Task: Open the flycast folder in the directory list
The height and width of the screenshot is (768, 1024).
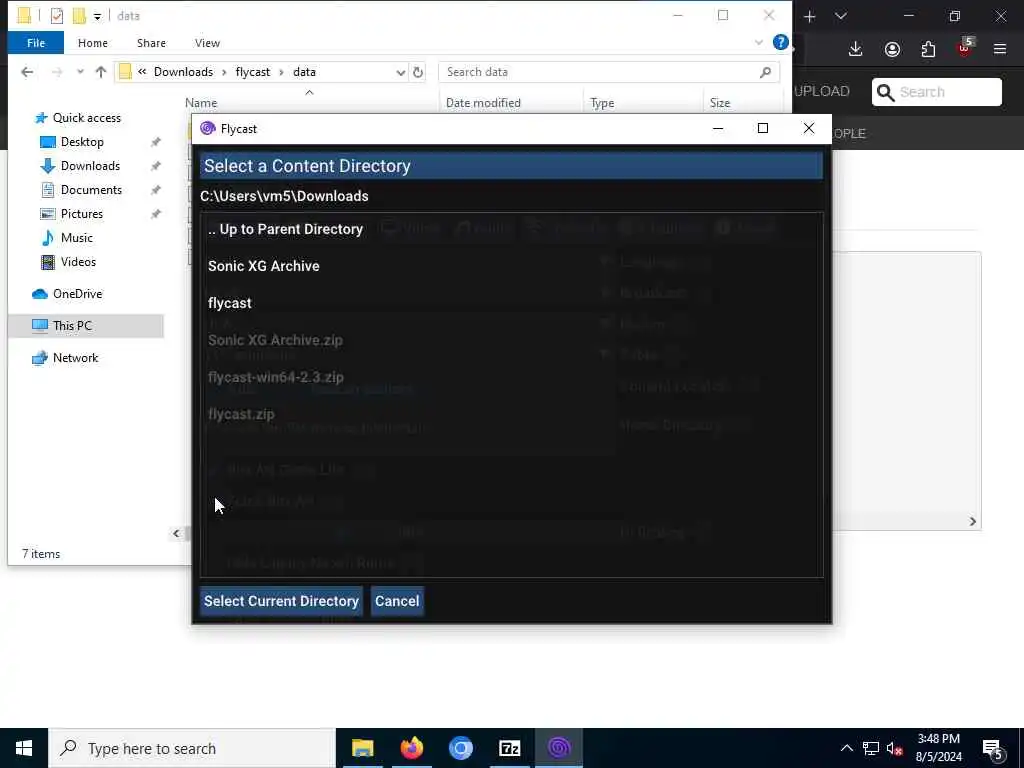Action: point(229,303)
